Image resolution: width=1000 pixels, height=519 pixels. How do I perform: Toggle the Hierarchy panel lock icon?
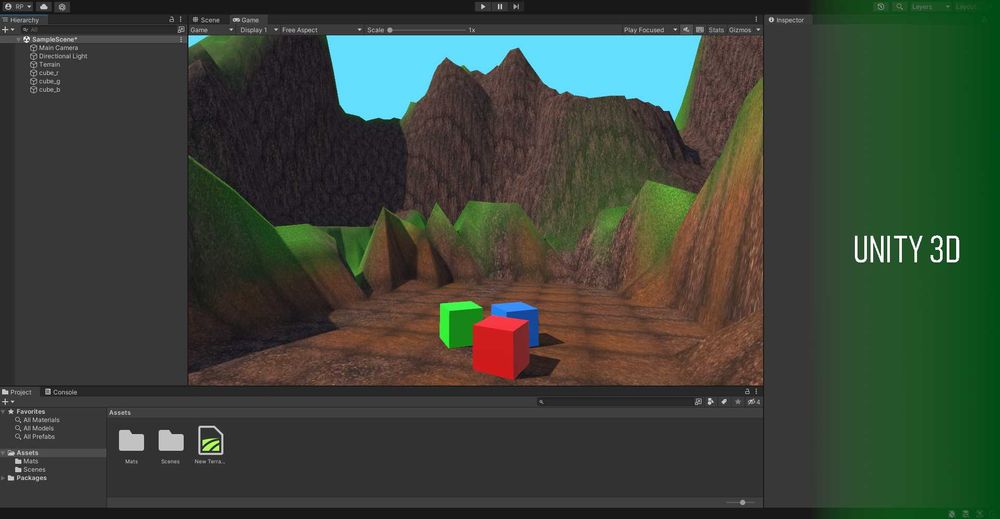(172, 20)
